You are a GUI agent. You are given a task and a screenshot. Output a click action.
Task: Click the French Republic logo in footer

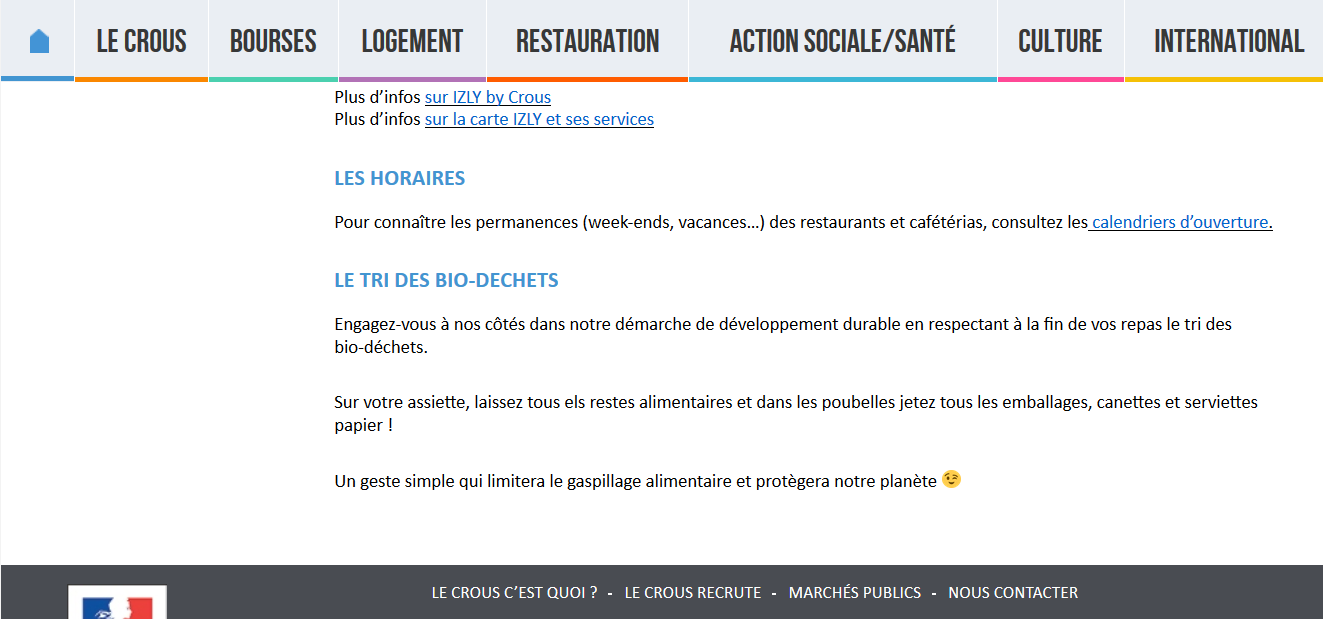click(117, 604)
